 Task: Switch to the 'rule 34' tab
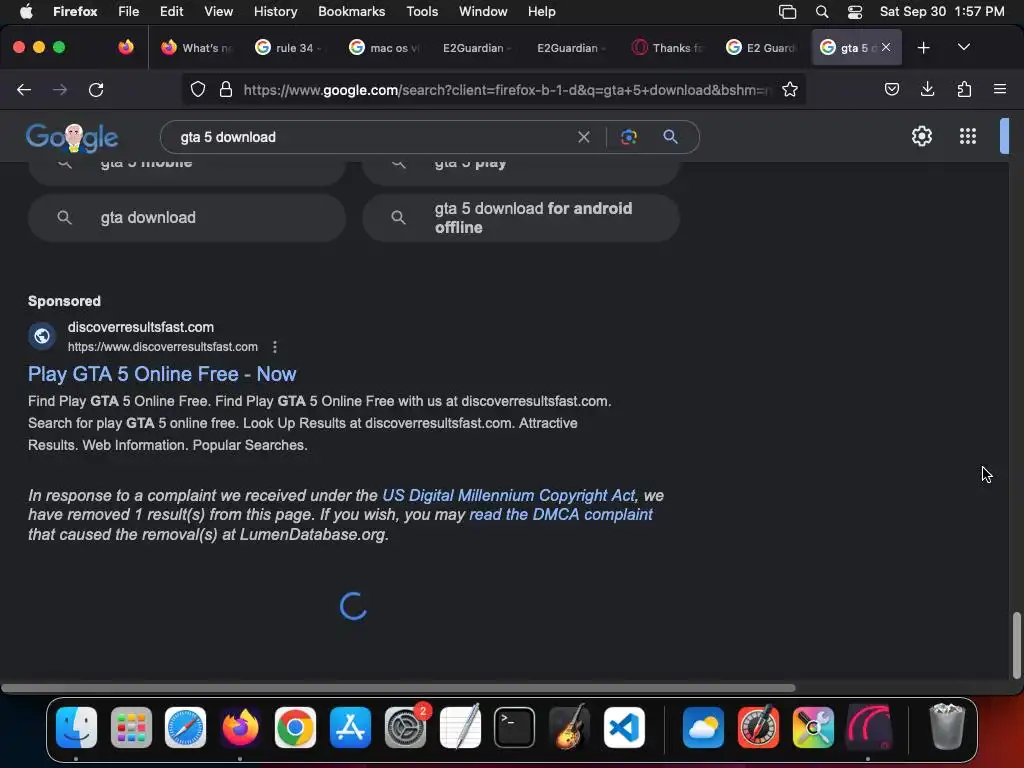click(x=289, y=48)
